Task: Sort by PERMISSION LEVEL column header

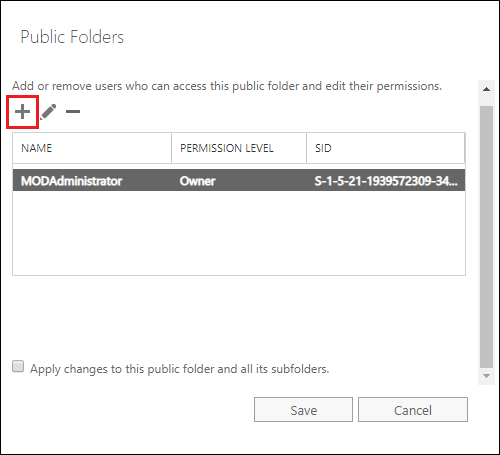Action: [x=239, y=148]
